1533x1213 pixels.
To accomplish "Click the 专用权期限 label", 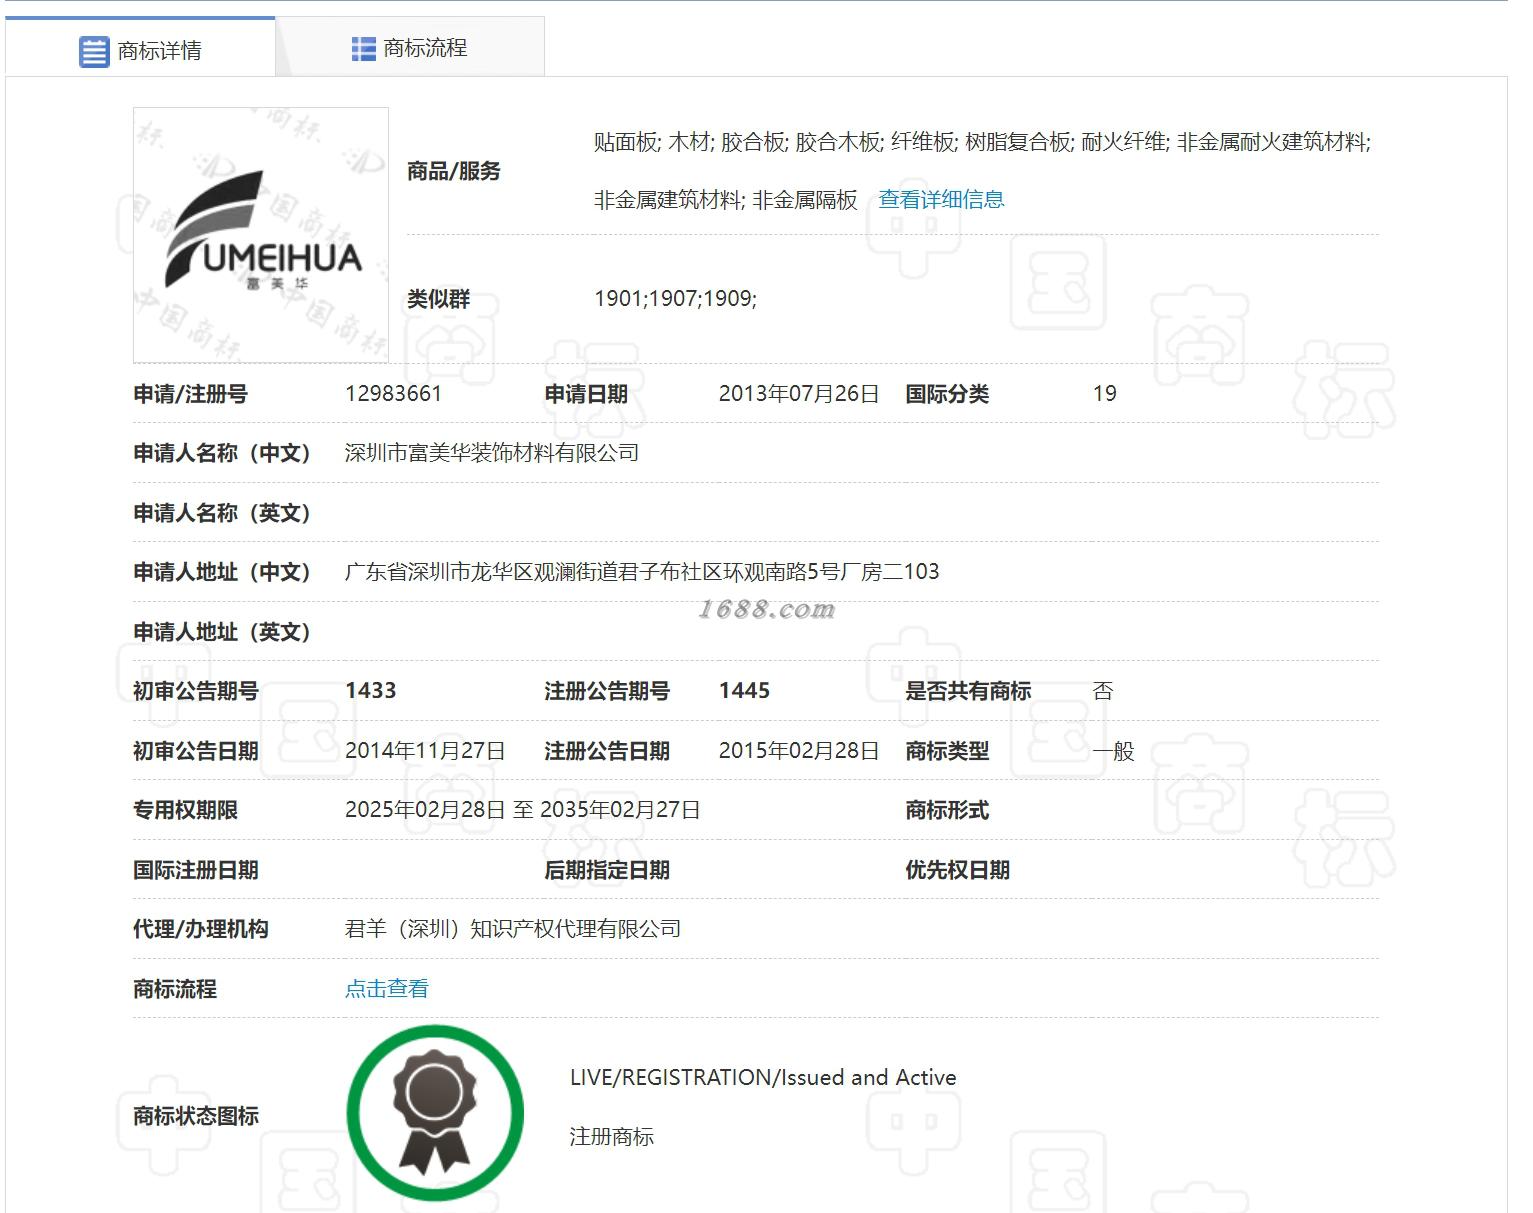I will 186,810.
